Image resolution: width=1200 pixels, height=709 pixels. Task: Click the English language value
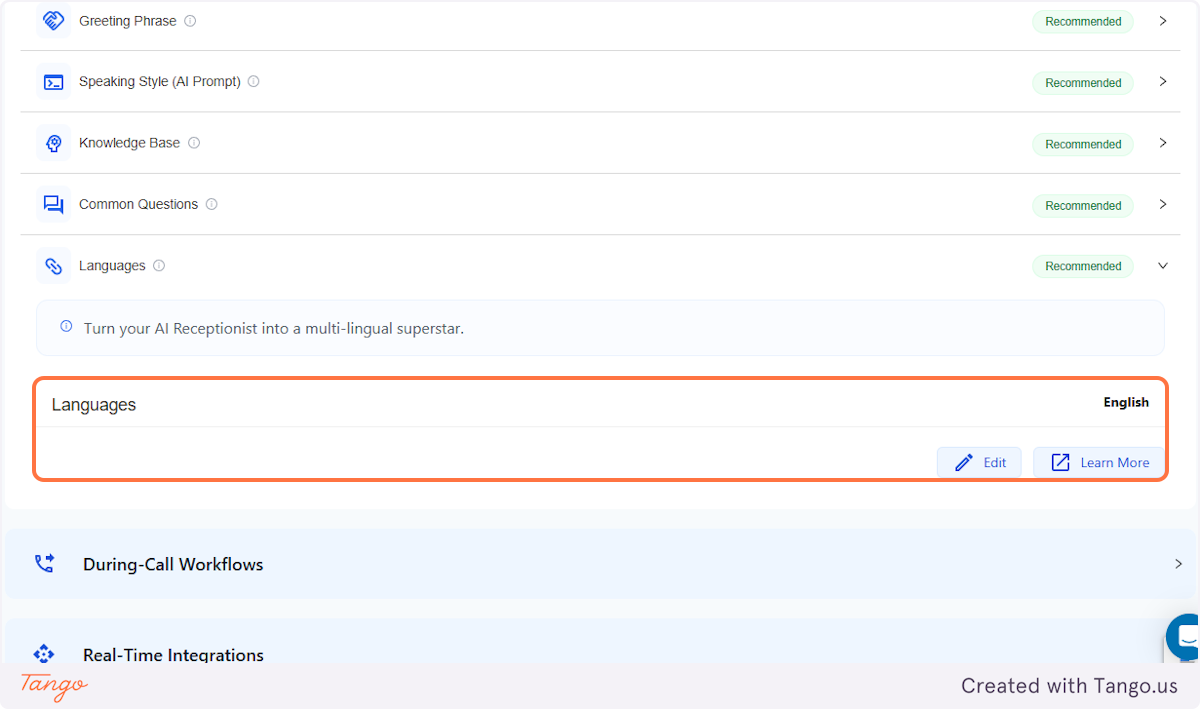(x=1126, y=402)
